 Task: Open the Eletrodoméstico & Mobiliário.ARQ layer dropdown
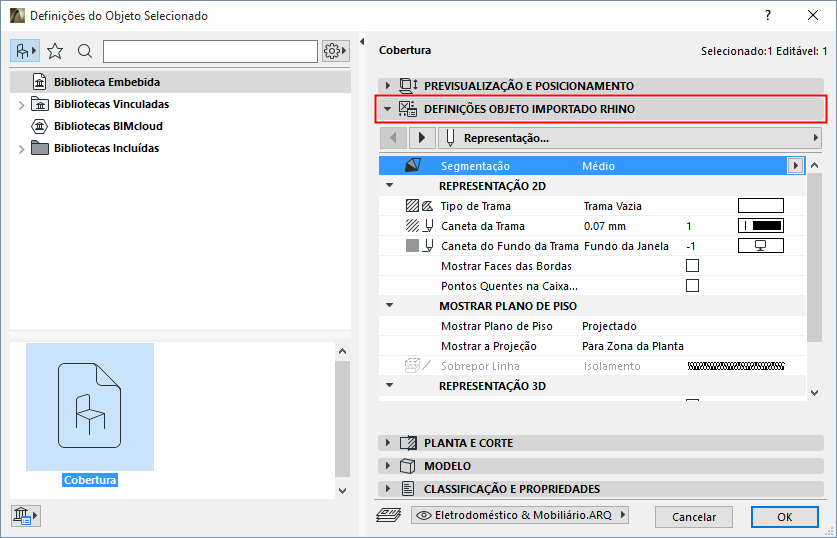pos(520,515)
